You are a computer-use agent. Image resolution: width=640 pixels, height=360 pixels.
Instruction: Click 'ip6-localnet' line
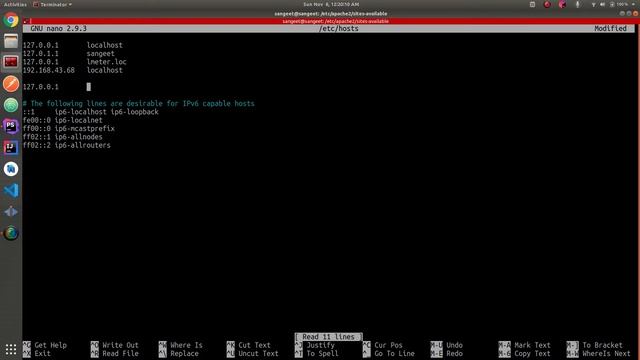(78, 120)
